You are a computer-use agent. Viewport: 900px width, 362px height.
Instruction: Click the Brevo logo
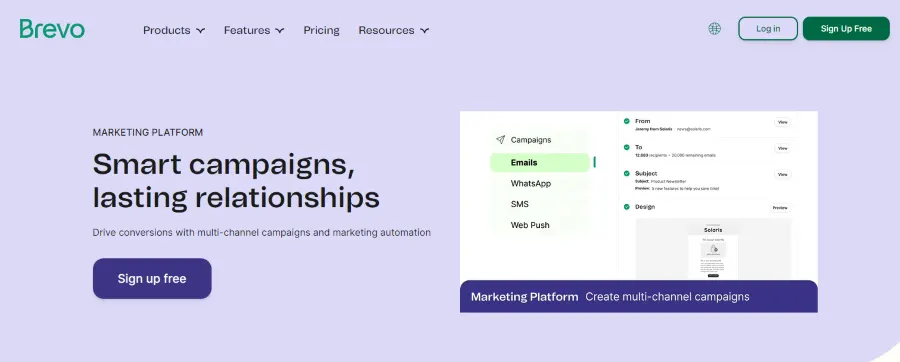[x=52, y=29]
